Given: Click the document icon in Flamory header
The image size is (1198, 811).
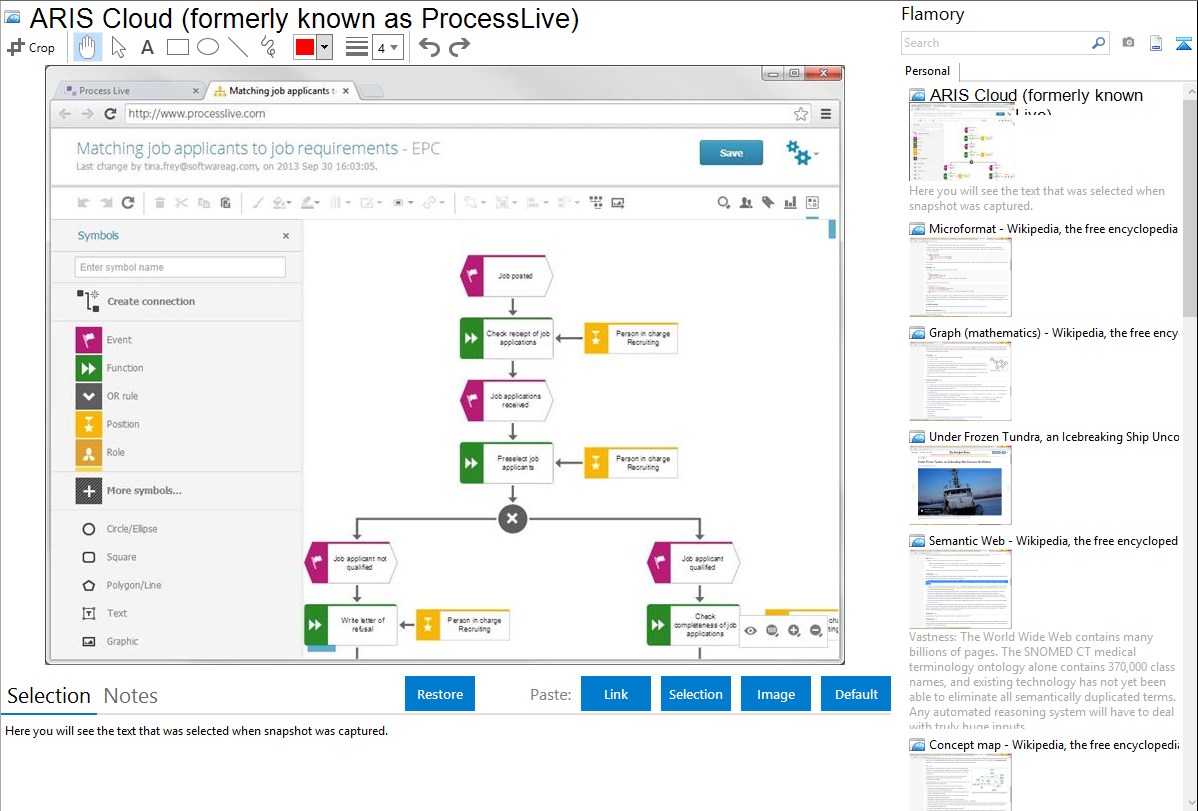Looking at the screenshot, I should (1156, 43).
